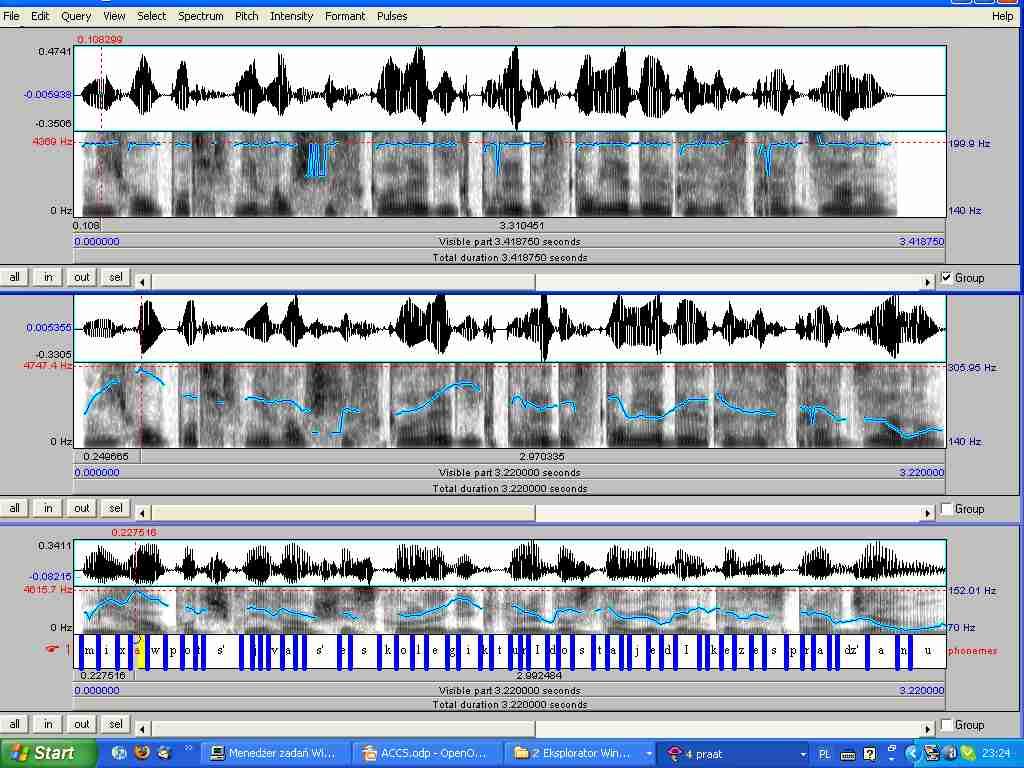Launch Firefox from the quick launch bar
Viewport: 1024px width, 768px height.
(142, 753)
